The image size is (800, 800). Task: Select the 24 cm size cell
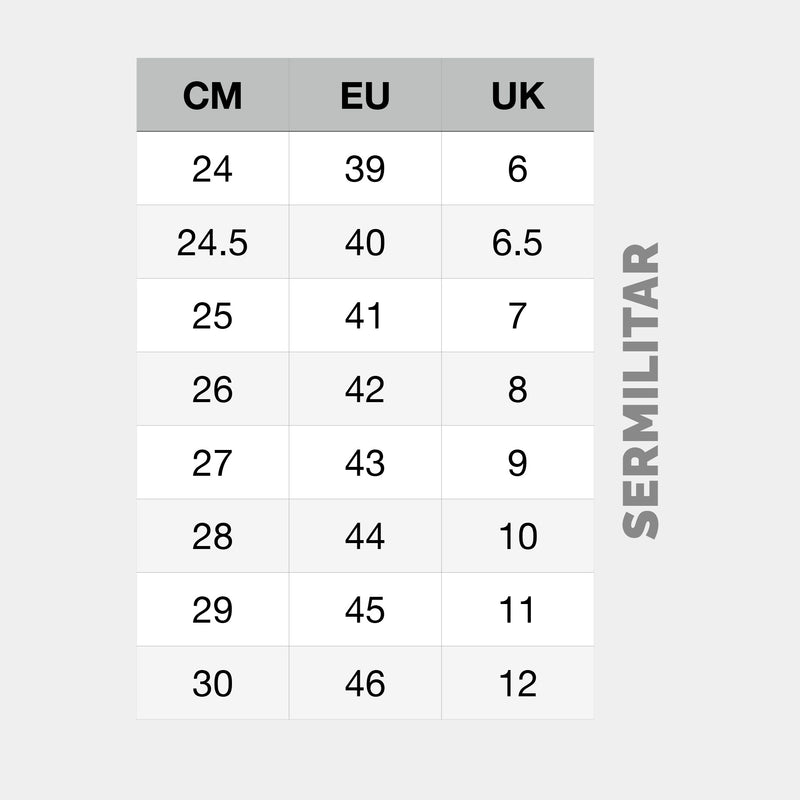pyautogui.click(x=212, y=169)
